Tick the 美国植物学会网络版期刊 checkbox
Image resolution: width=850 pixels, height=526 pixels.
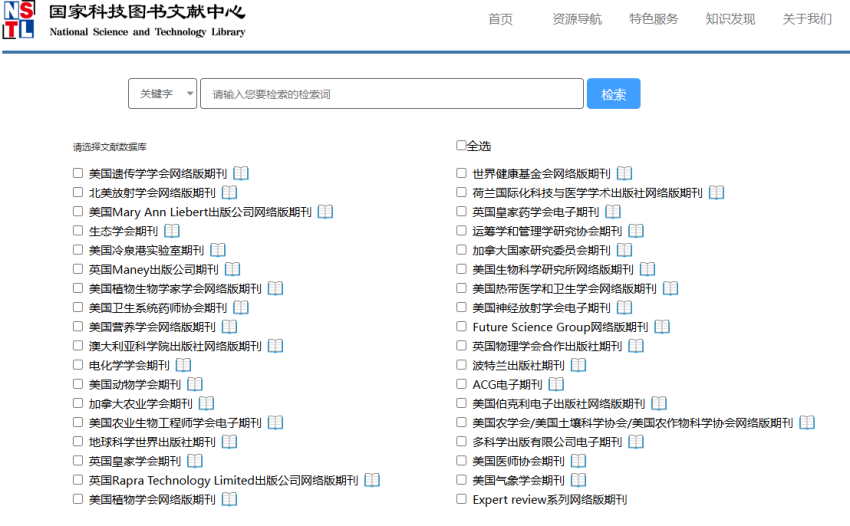coord(78,499)
